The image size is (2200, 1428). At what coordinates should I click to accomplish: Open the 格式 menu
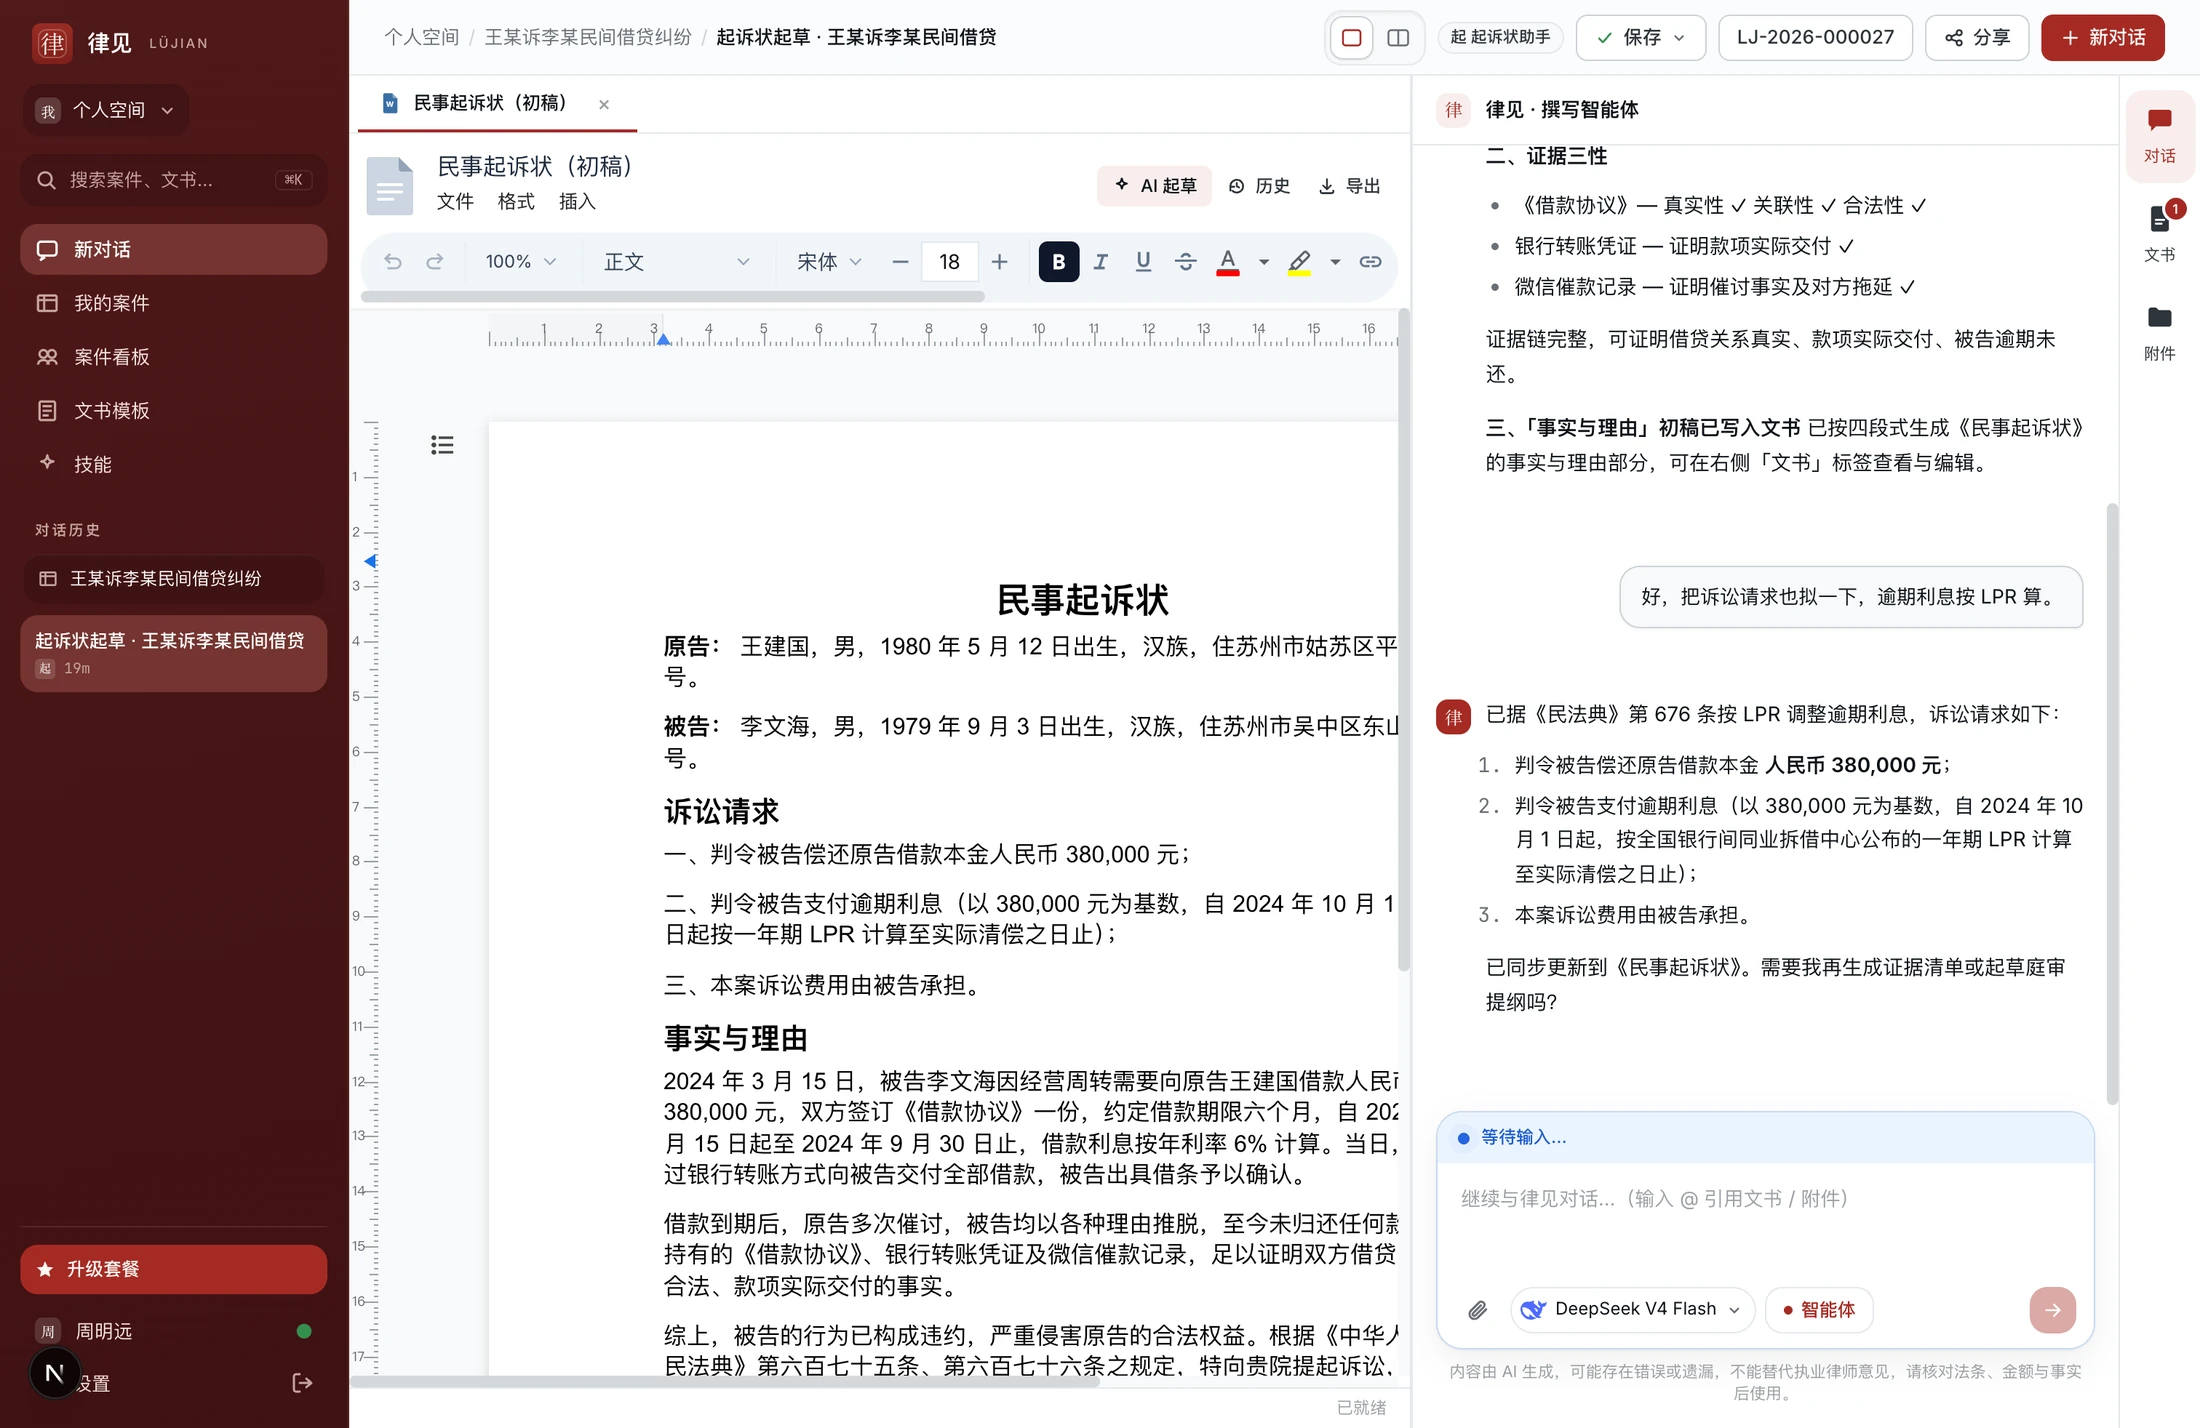coord(516,202)
